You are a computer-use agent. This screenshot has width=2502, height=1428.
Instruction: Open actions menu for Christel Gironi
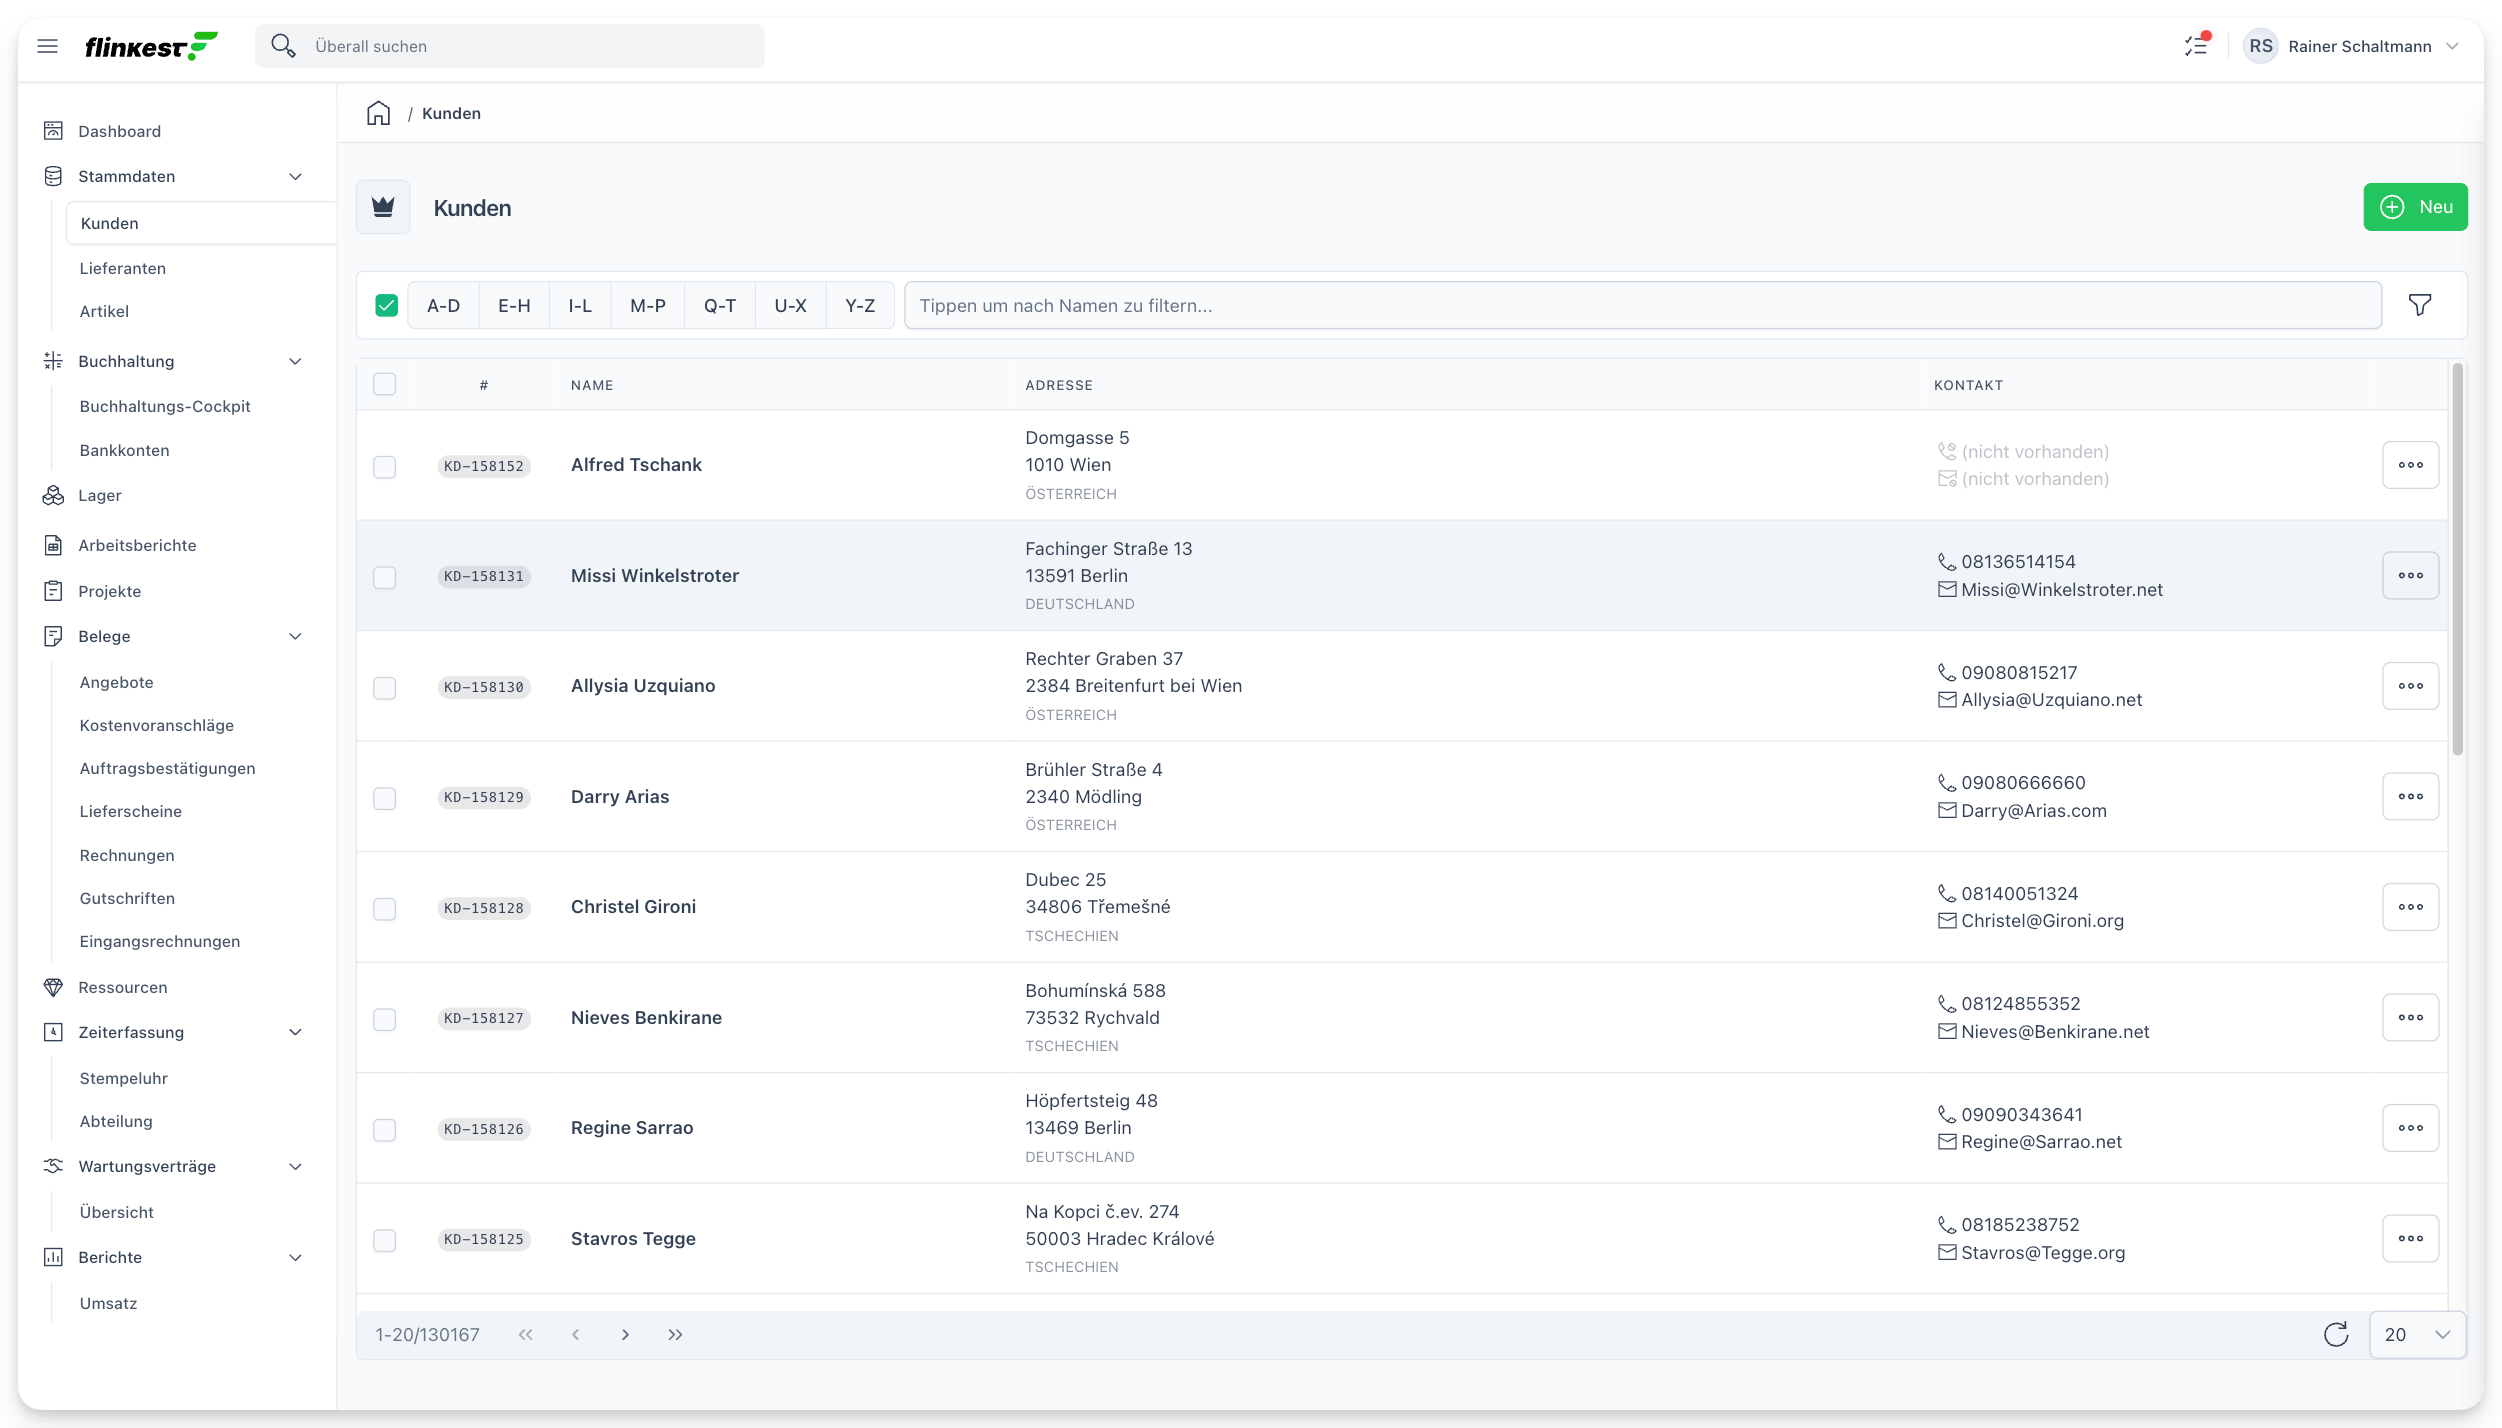pyautogui.click(x=2410, y=907)
